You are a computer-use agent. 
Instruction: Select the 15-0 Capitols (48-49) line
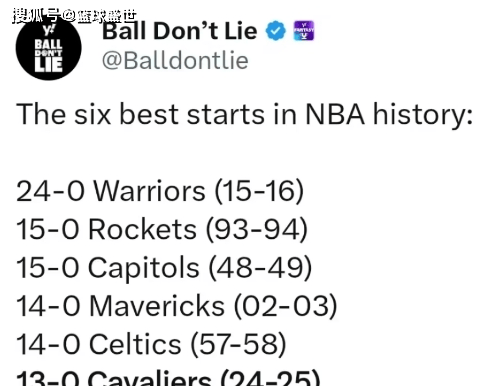tap(164, 268)
